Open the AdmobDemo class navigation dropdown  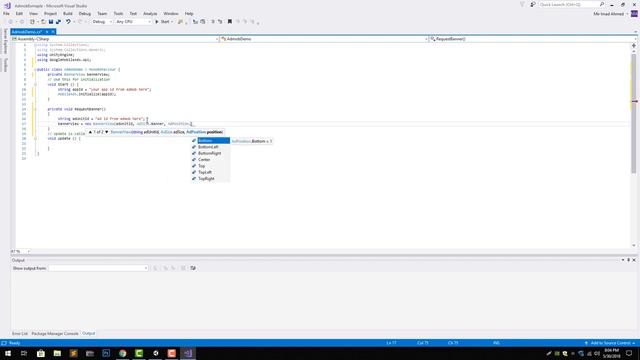[324, 39]
